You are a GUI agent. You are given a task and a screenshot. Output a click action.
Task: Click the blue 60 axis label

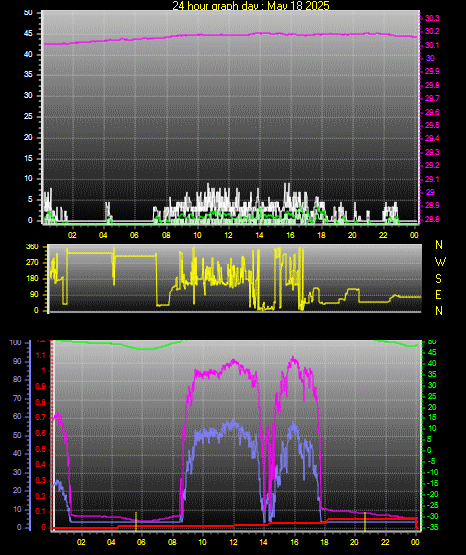point(17,417)
